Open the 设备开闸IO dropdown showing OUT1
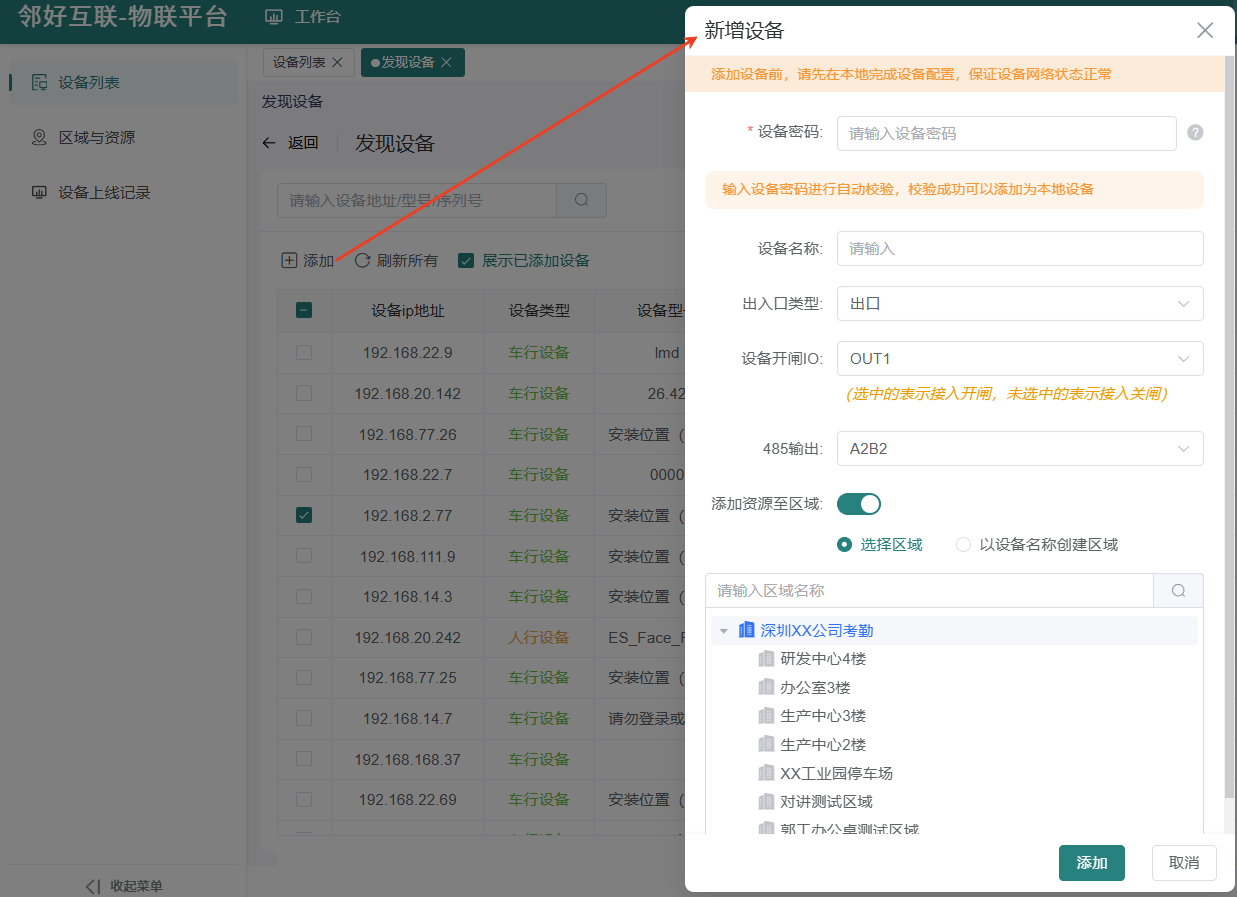Viewport: 1237px width, 897px height. (x=1020, y=358)
